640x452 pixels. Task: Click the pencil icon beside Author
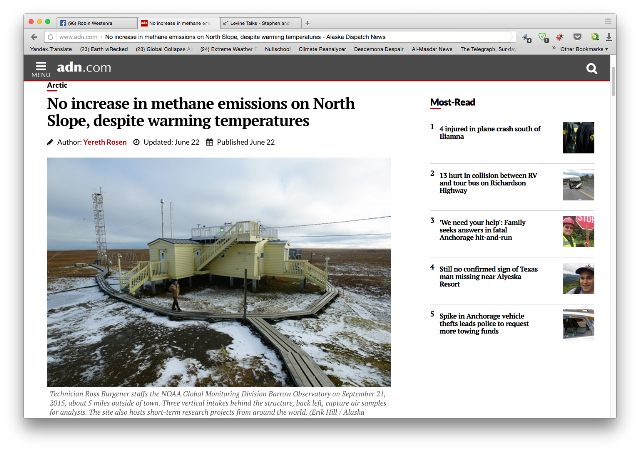coord(50,142)
